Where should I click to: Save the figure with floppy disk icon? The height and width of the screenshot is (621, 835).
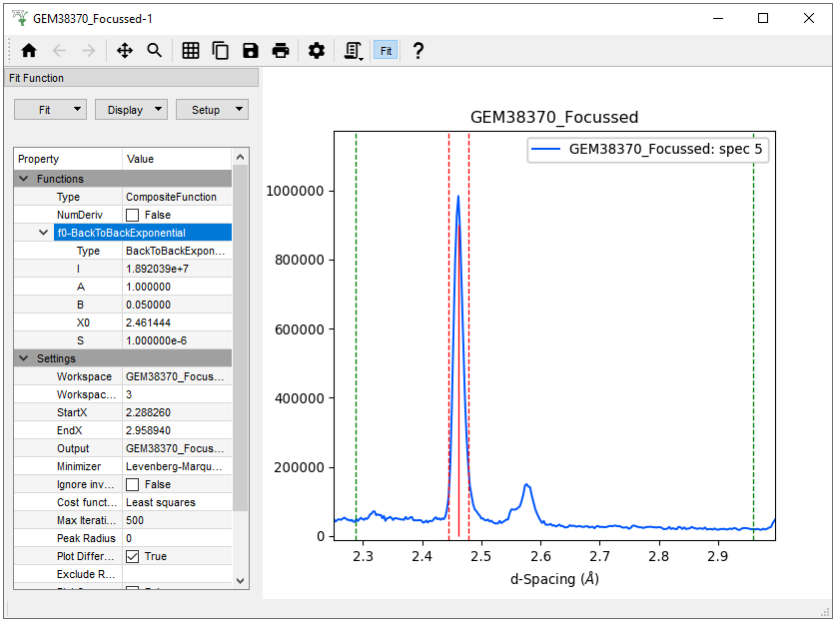click(x=250, y=51)
